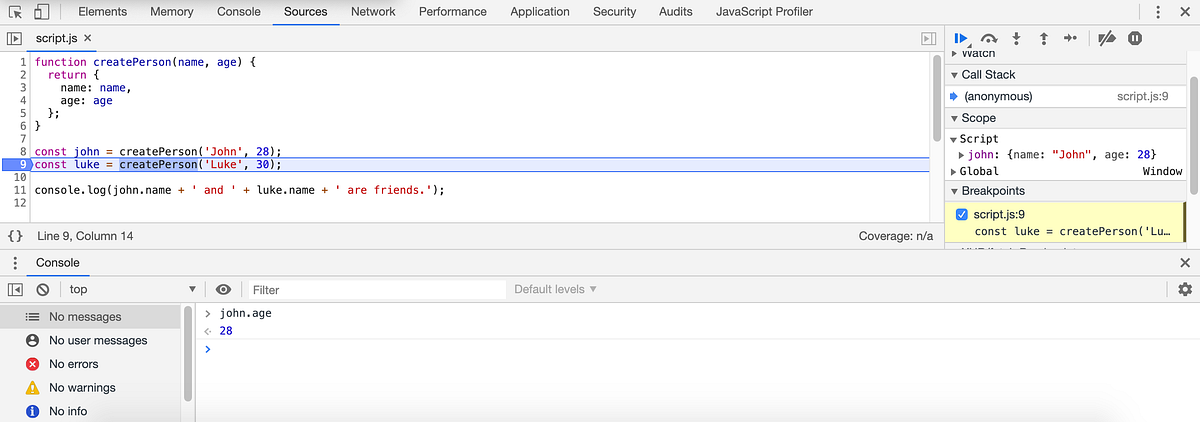Open the top execution context dropdown
This screenshot has width=1200, height=422.
coord(131,289)
